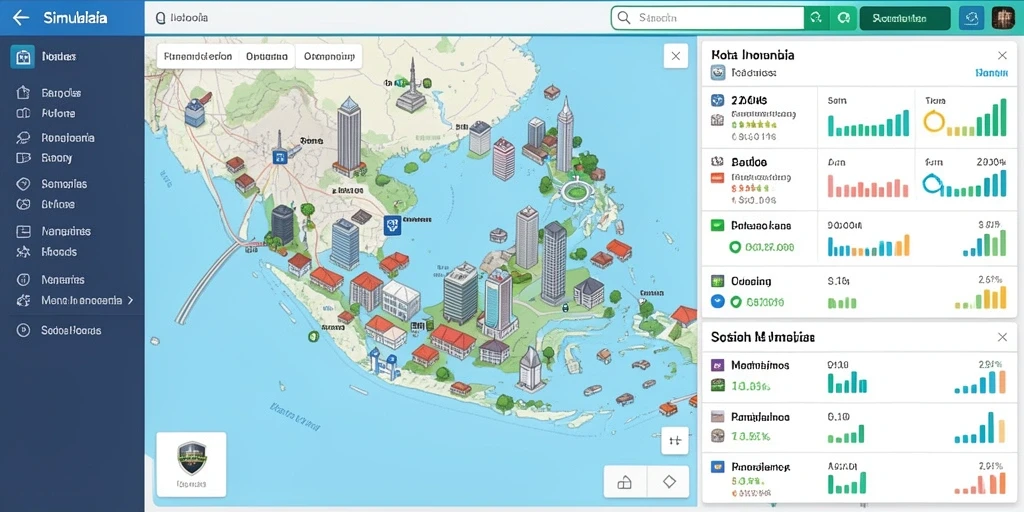Click the teal sync icon beside the avatar

pos(972,18)
